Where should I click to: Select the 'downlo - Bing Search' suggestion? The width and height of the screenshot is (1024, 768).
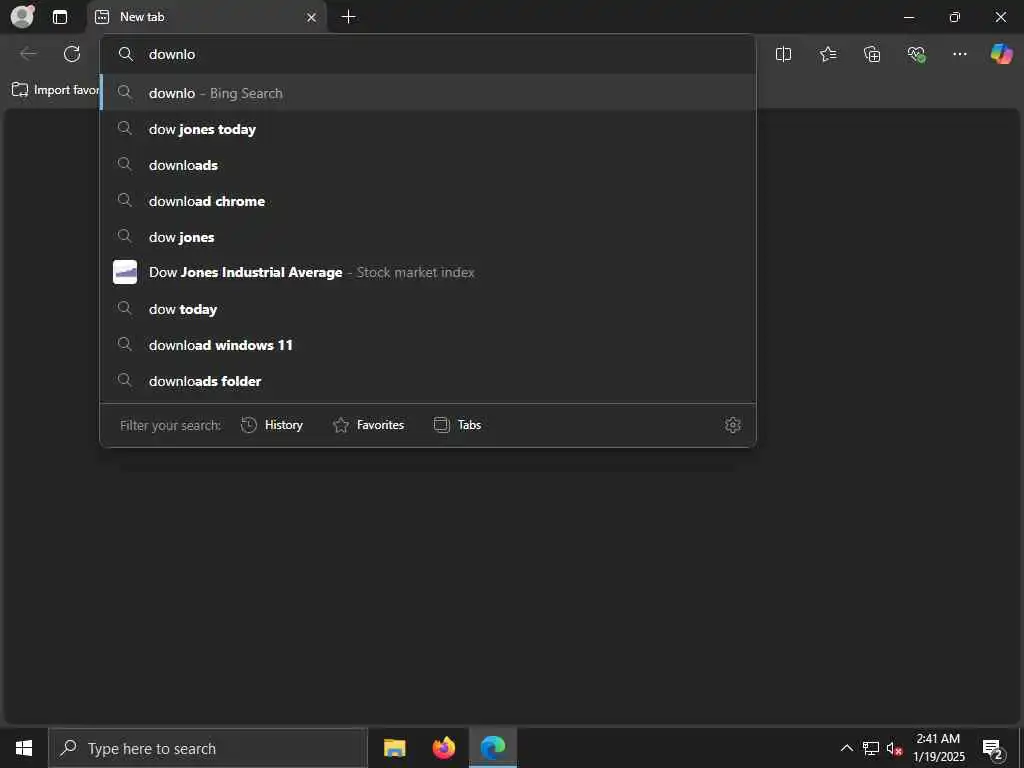tap(428, 93)
